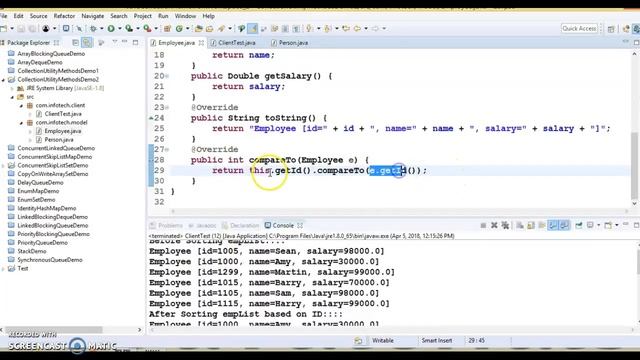Viewport: 640px width, 360px height.
Task: Toggle Show Console on standard error change
Action: pos(564,225)
